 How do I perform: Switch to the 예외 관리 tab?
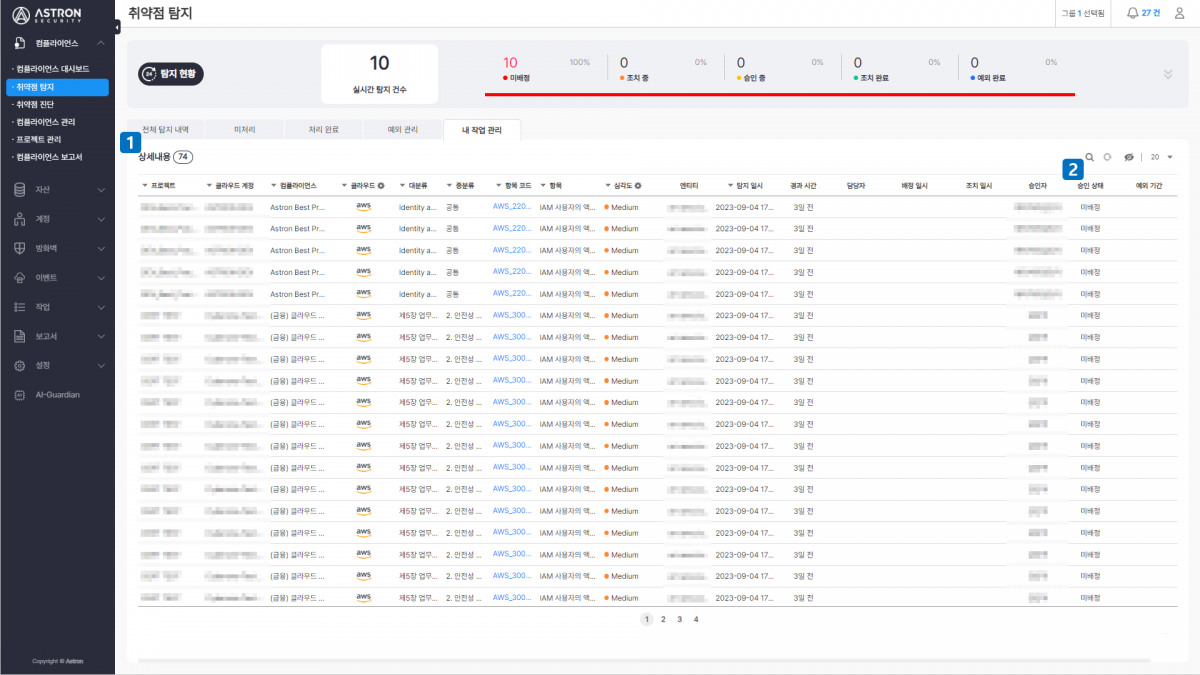tap(402, 130)
